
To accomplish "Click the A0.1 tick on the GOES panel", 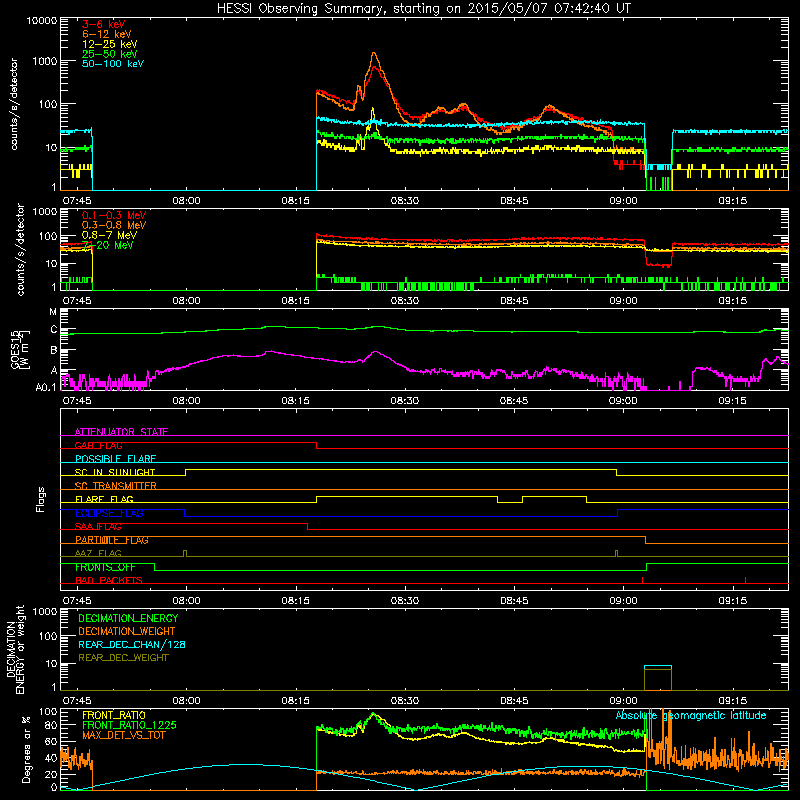I will pyautogui.click(x=46, y=388).
